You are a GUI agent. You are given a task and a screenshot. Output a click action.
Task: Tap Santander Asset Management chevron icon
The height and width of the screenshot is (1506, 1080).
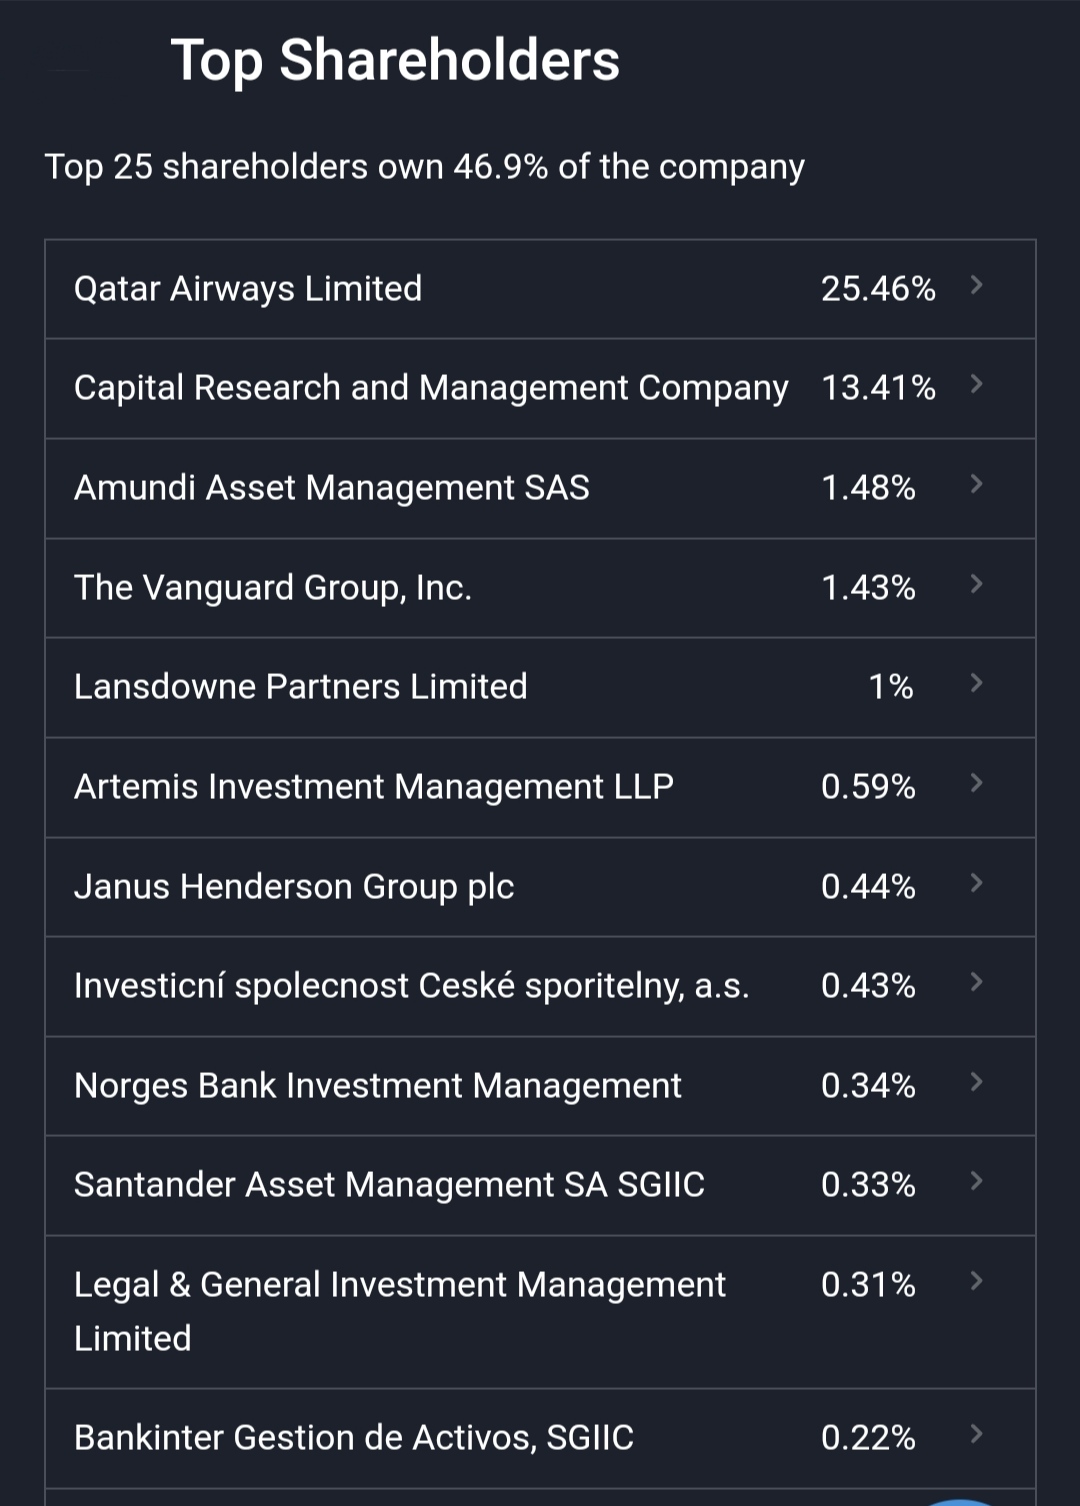point(977,1182)
